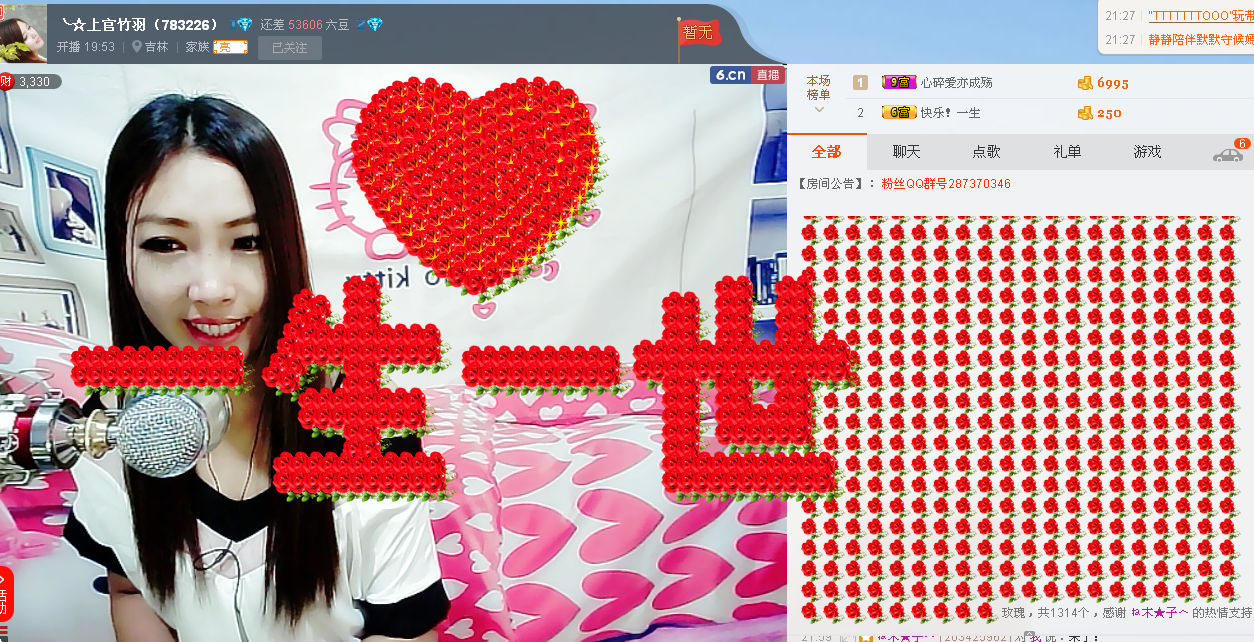Switch to the 礼单 gift list tab
This screenshot has width=1254, height=642.
point(1067,151)
